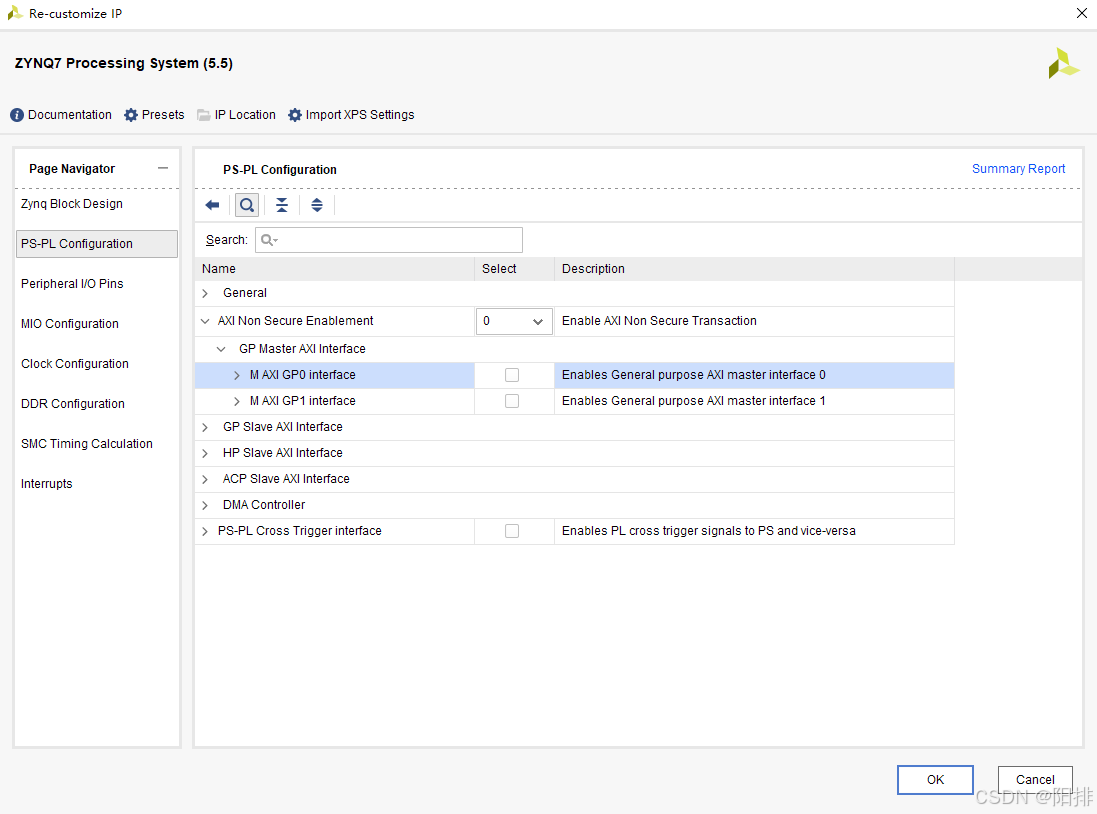Toggle the search magnifier toolbar icon

coord(247,205)
